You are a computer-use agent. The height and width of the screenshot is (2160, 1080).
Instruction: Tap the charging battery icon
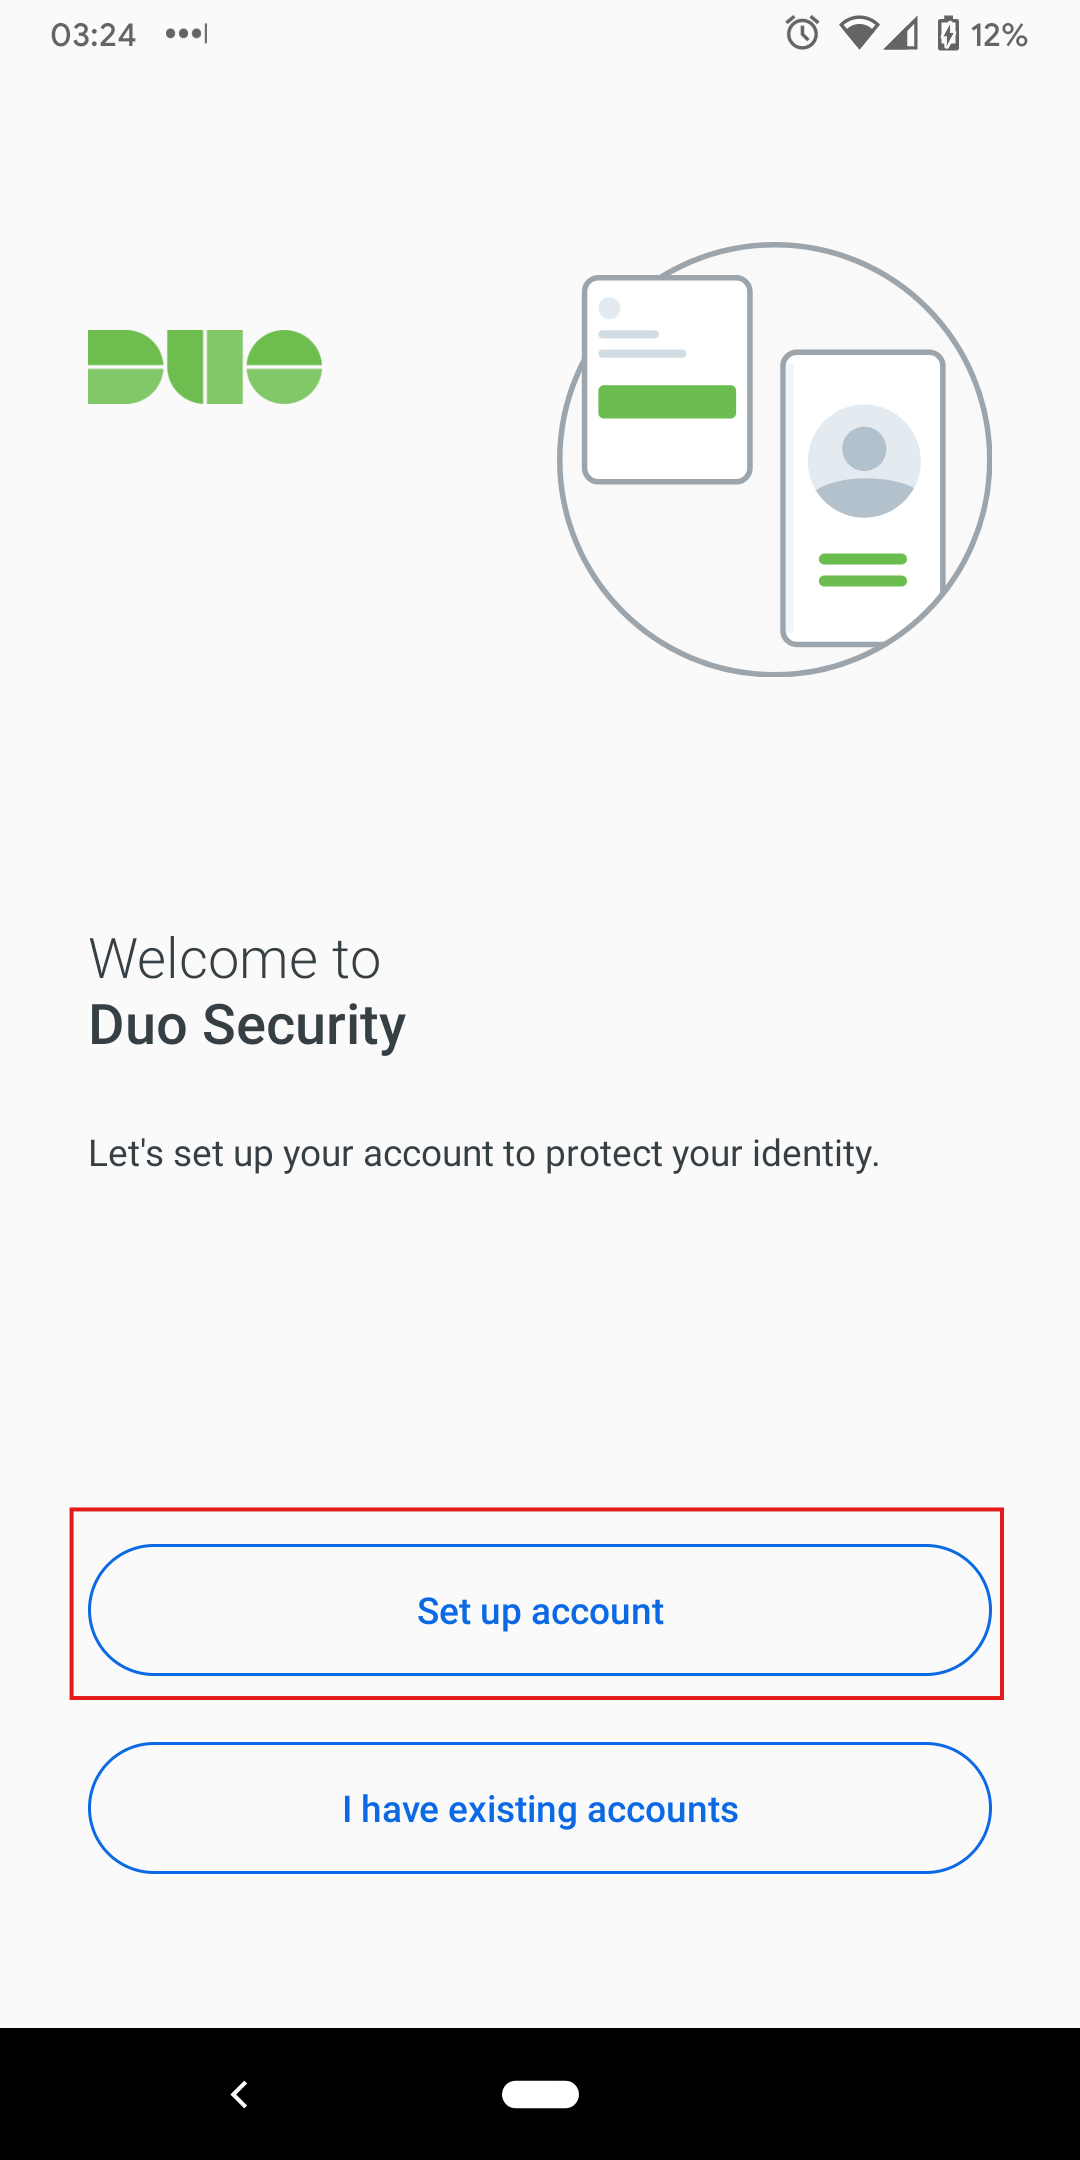pos(947,34)
